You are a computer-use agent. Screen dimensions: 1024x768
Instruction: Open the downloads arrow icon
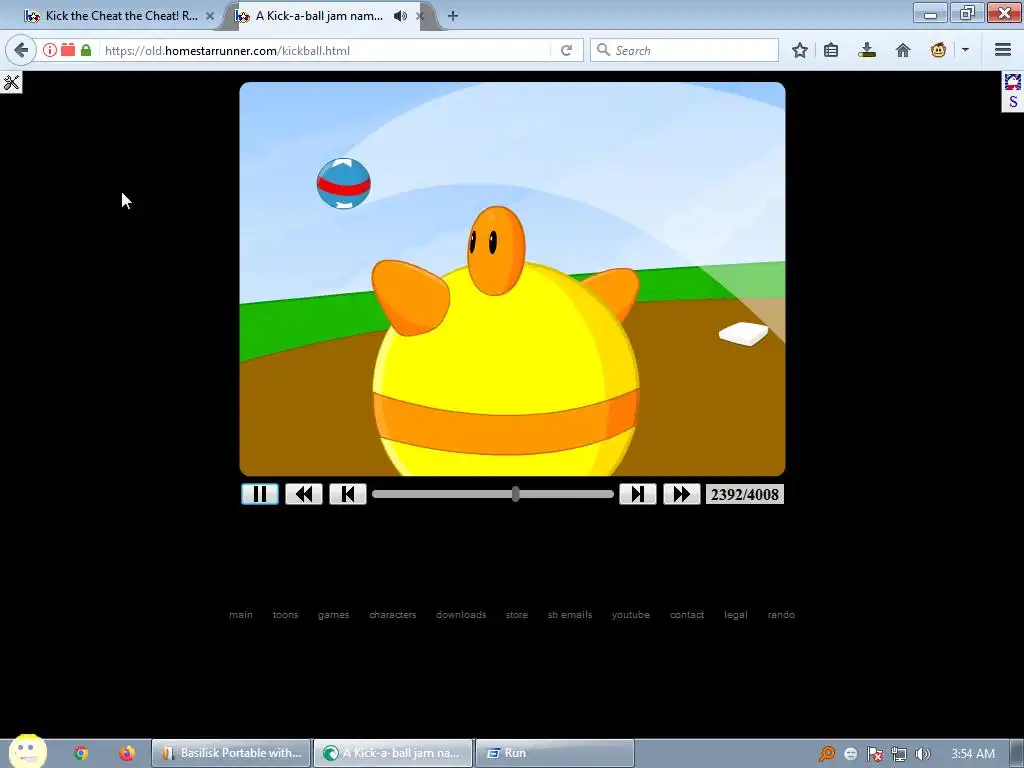[x=867, y=50]
